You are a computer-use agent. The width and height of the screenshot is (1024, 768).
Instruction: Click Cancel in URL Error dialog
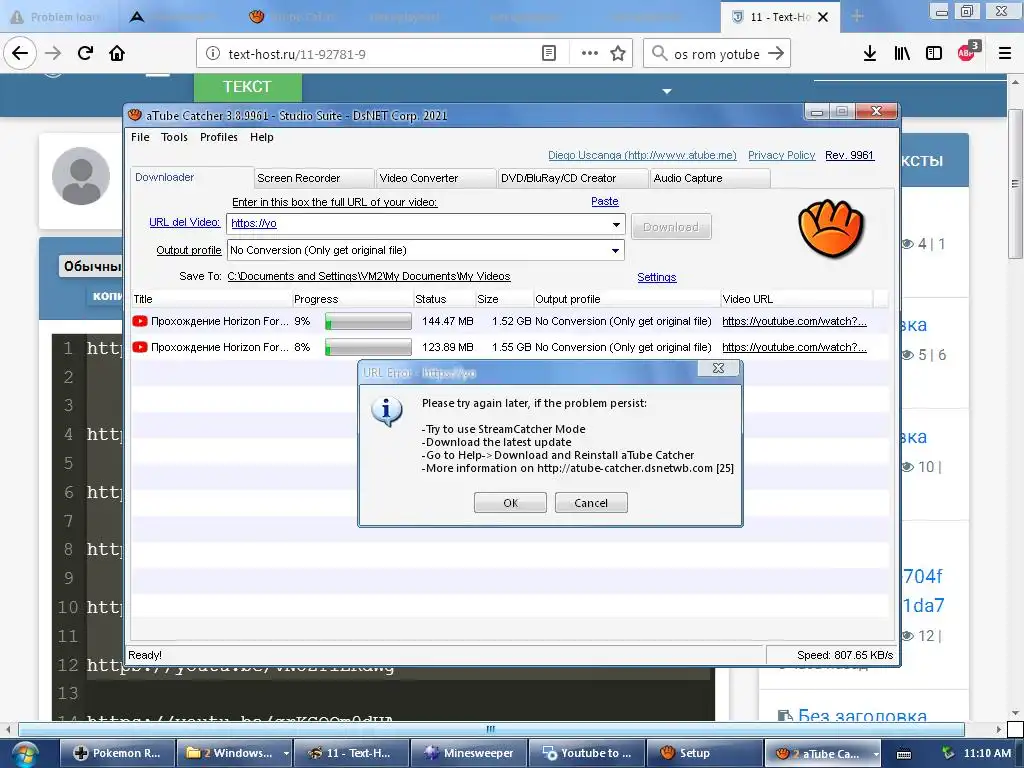591,503
